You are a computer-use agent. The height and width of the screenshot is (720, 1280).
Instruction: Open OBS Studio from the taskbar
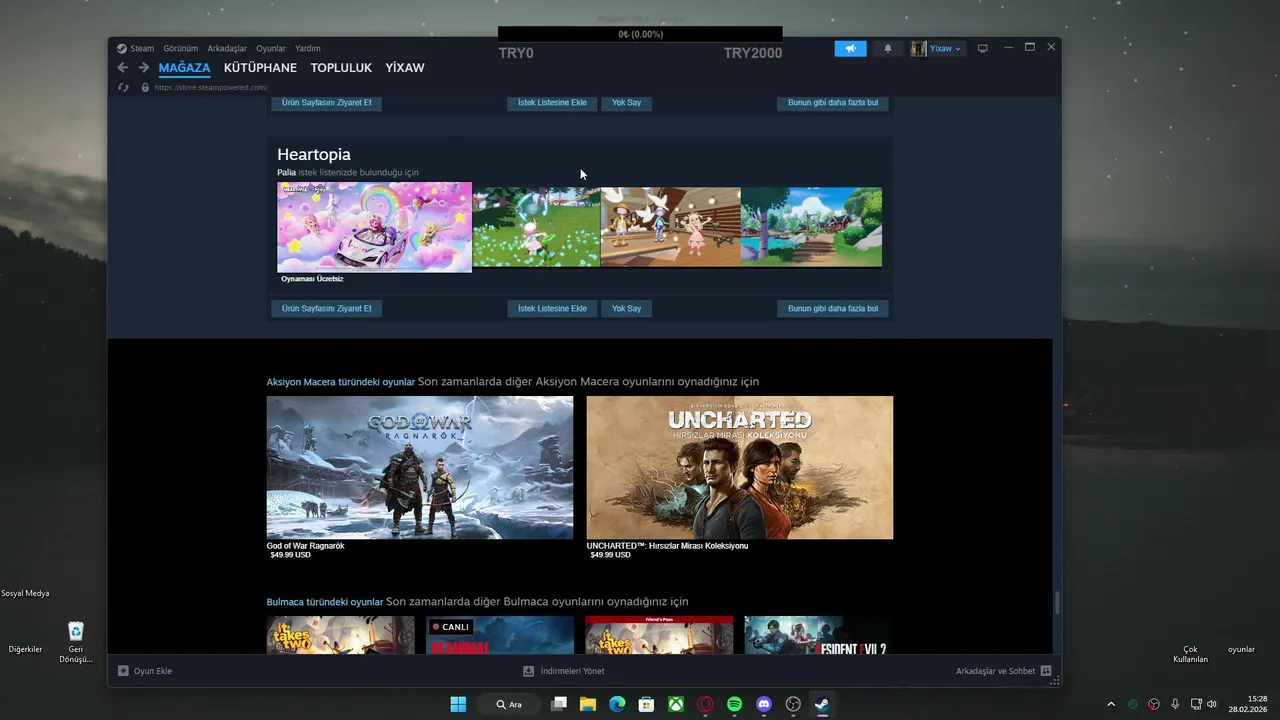(x=793, y=704)
